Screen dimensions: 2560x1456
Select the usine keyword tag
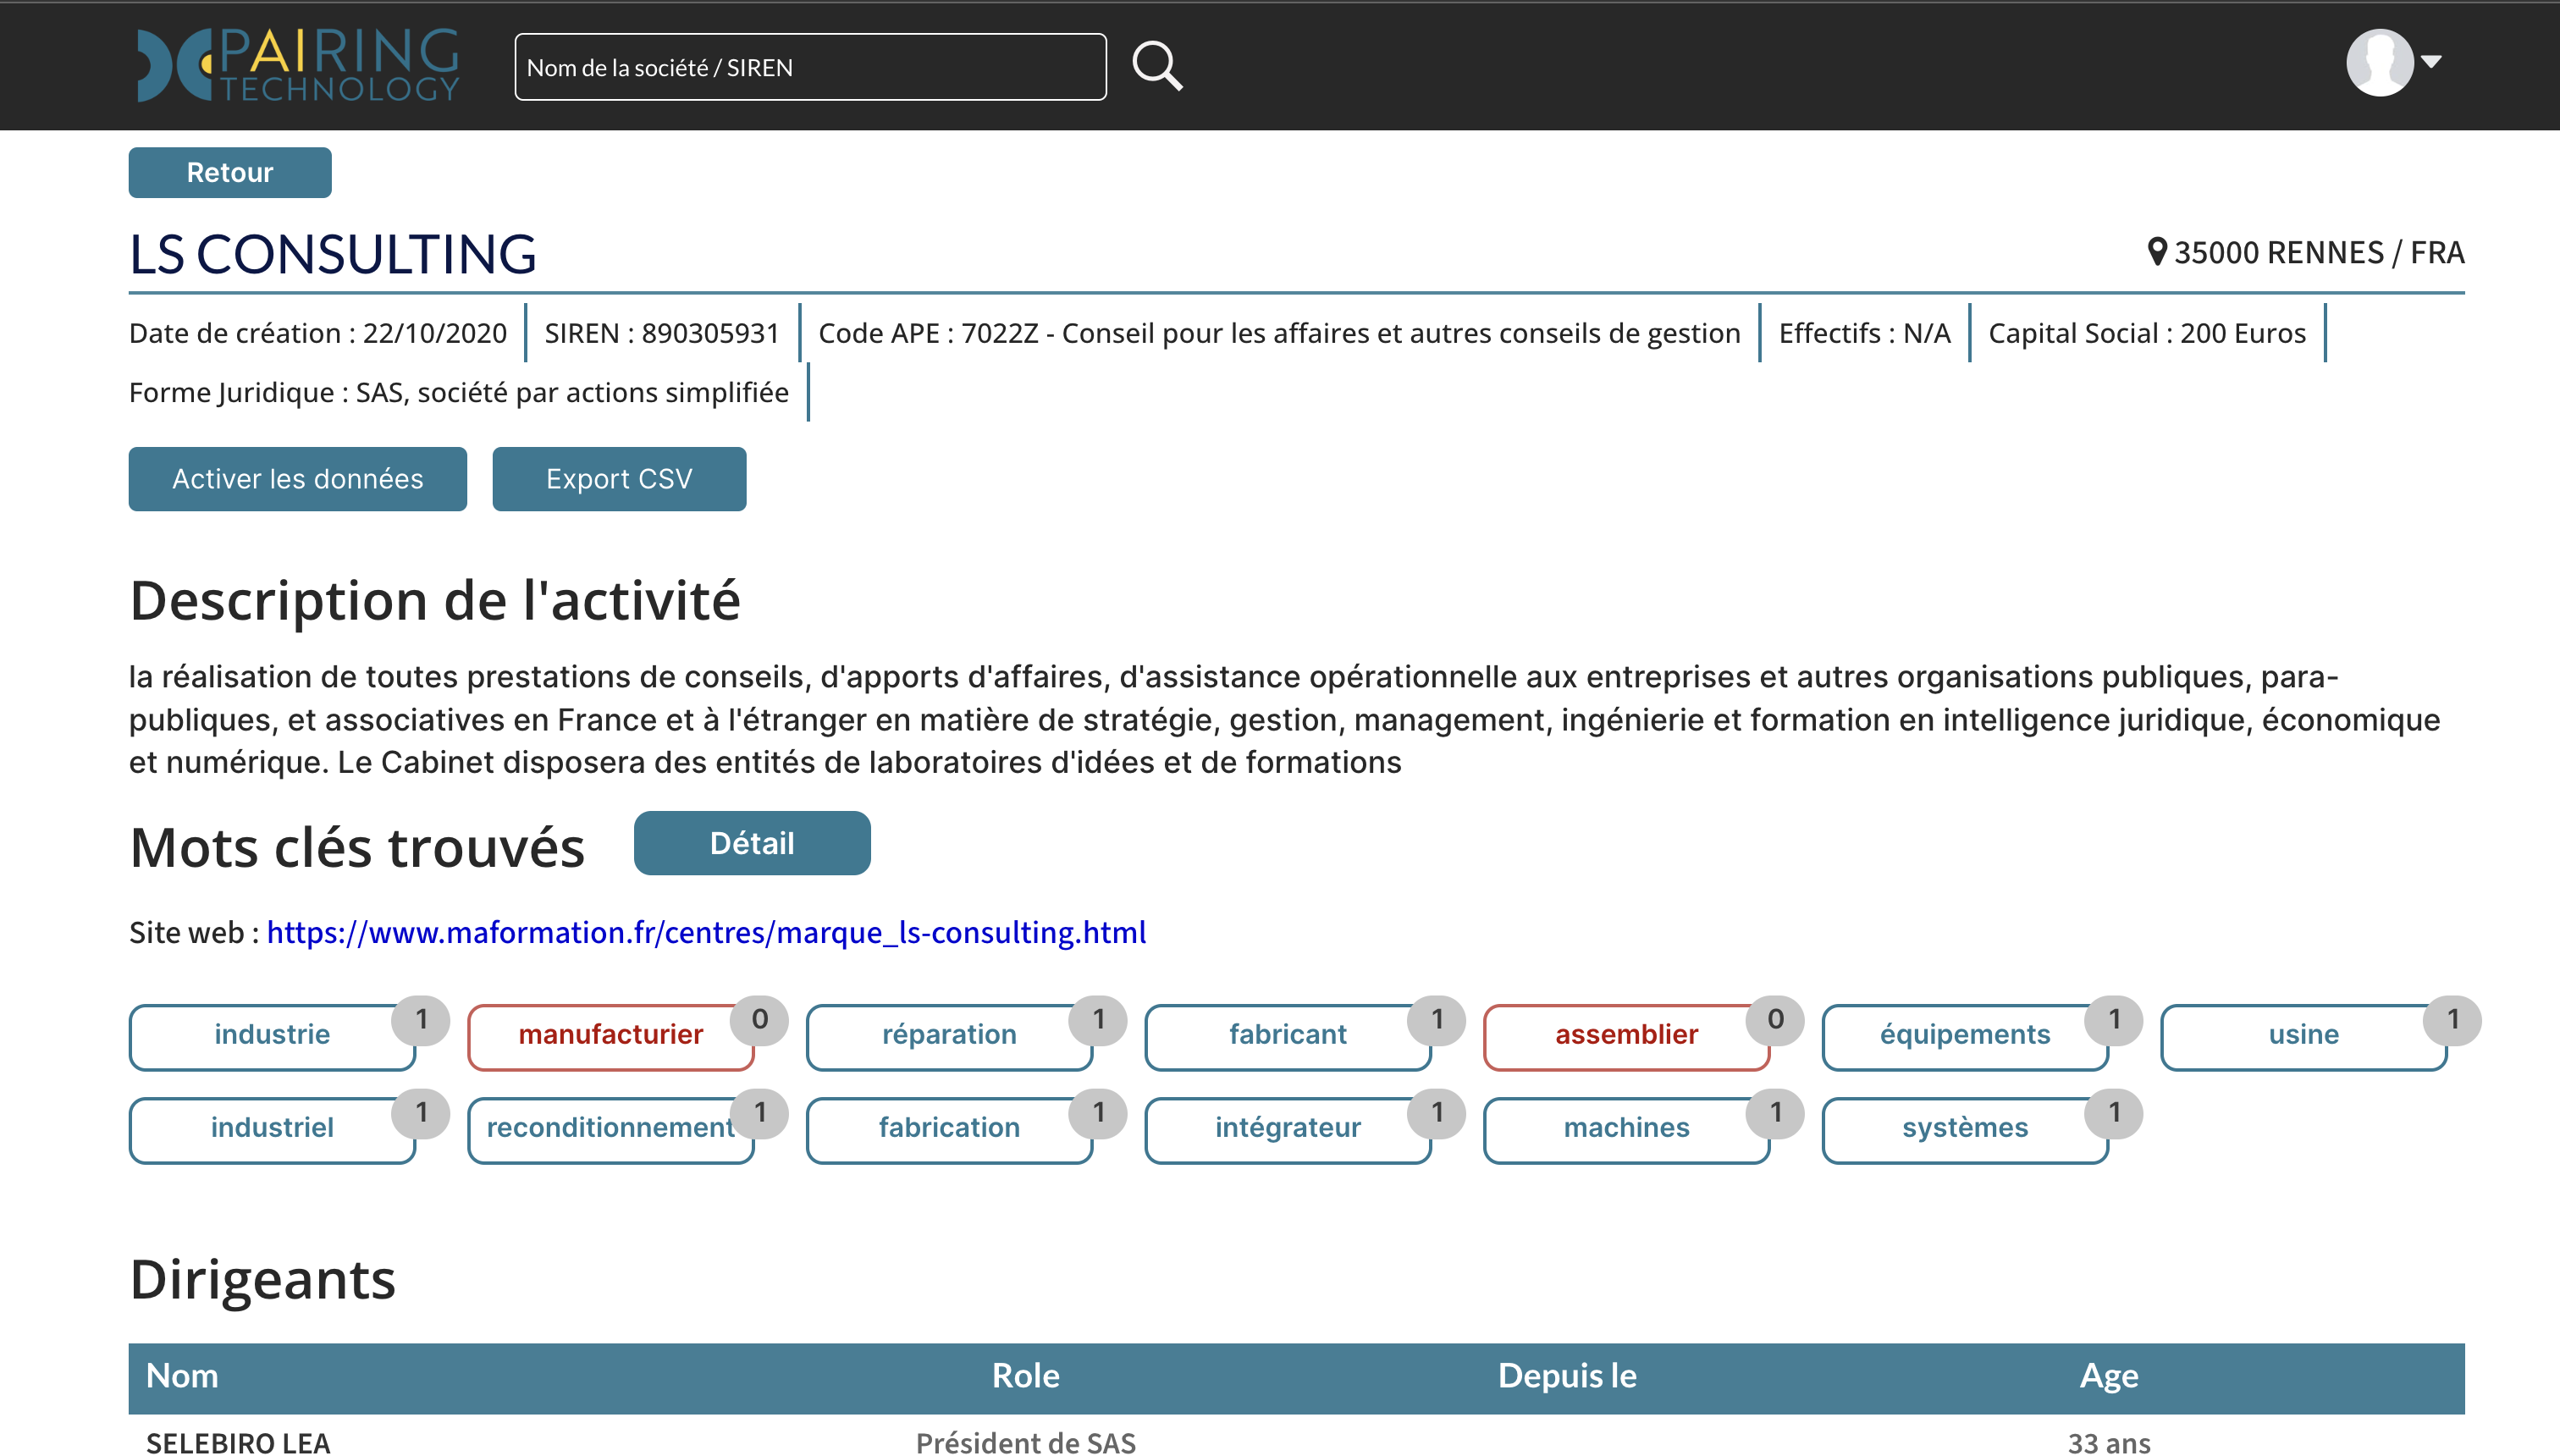point(2304,1036)
